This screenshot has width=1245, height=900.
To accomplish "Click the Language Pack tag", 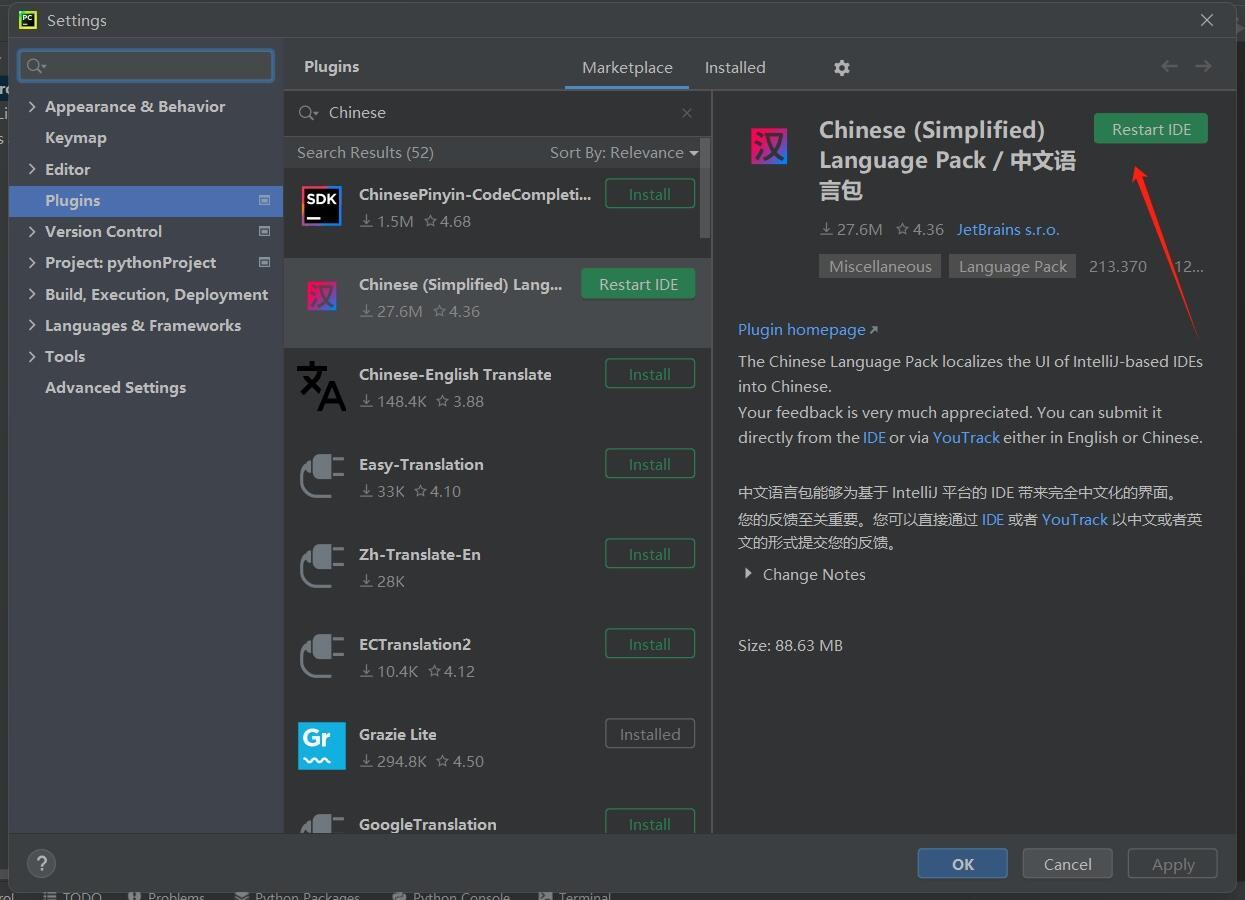I will [x=1013, y=266].
